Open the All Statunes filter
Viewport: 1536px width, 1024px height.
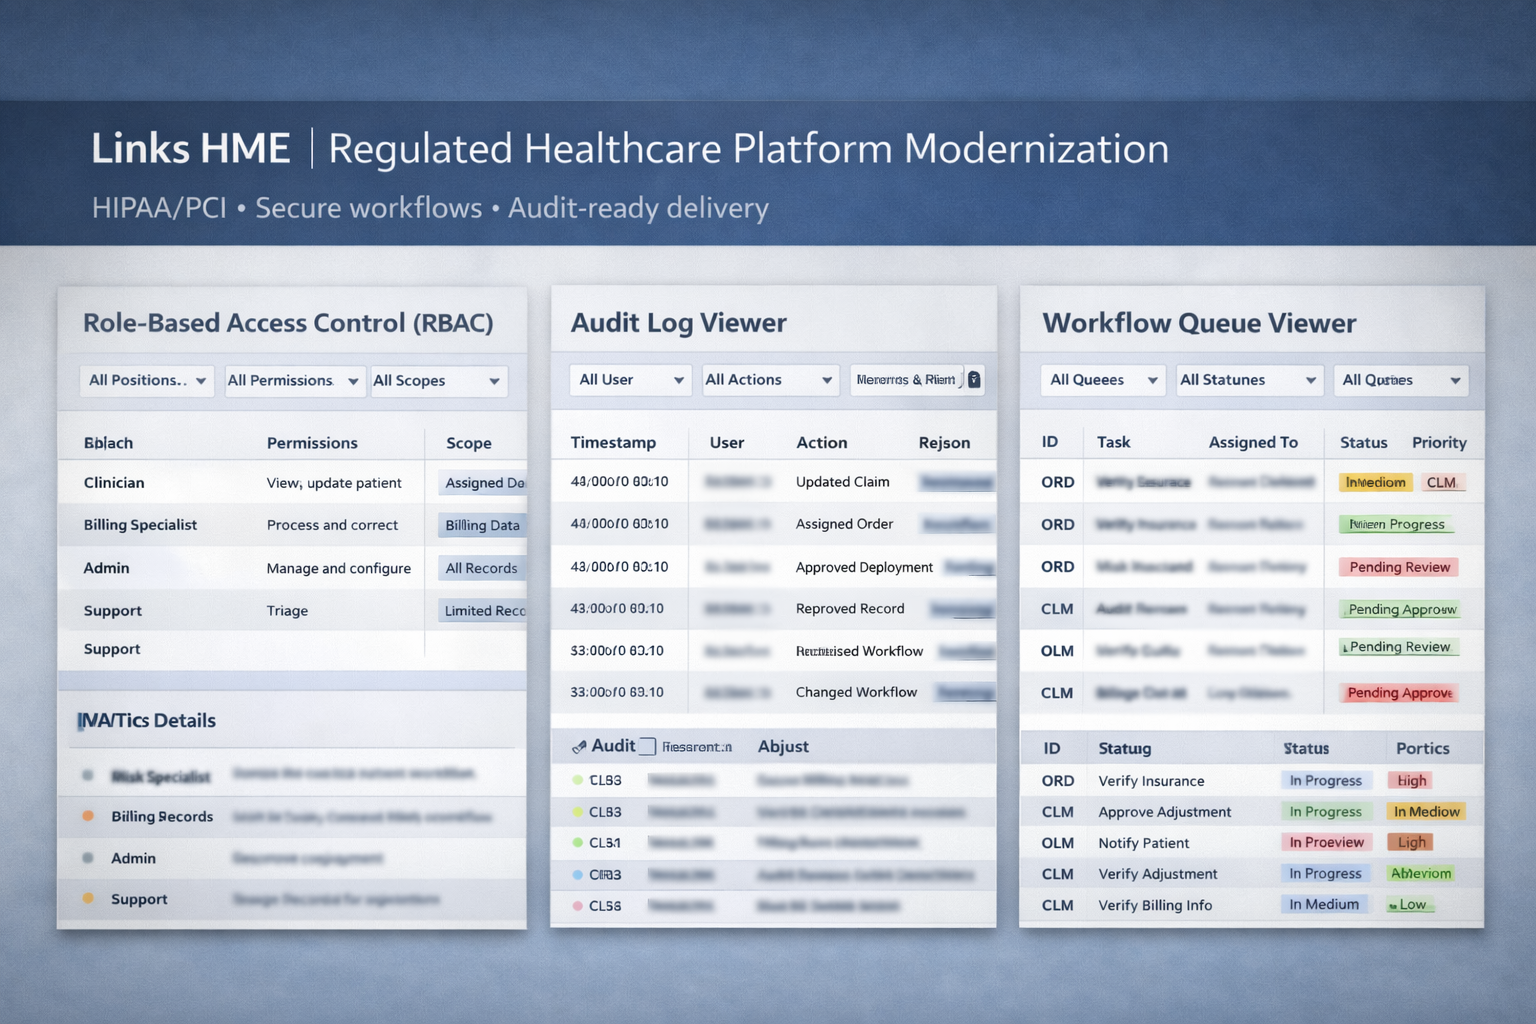[x=1248, y=380]
